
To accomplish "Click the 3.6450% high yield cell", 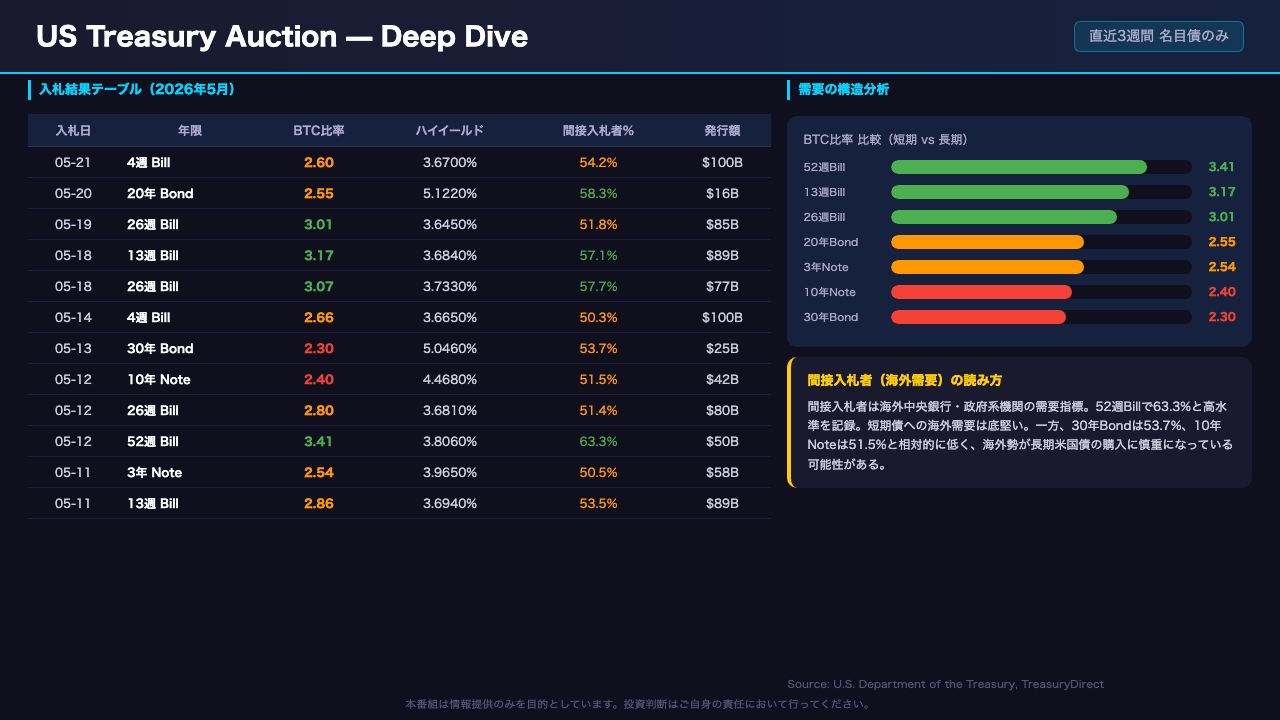I will [450, 224].
